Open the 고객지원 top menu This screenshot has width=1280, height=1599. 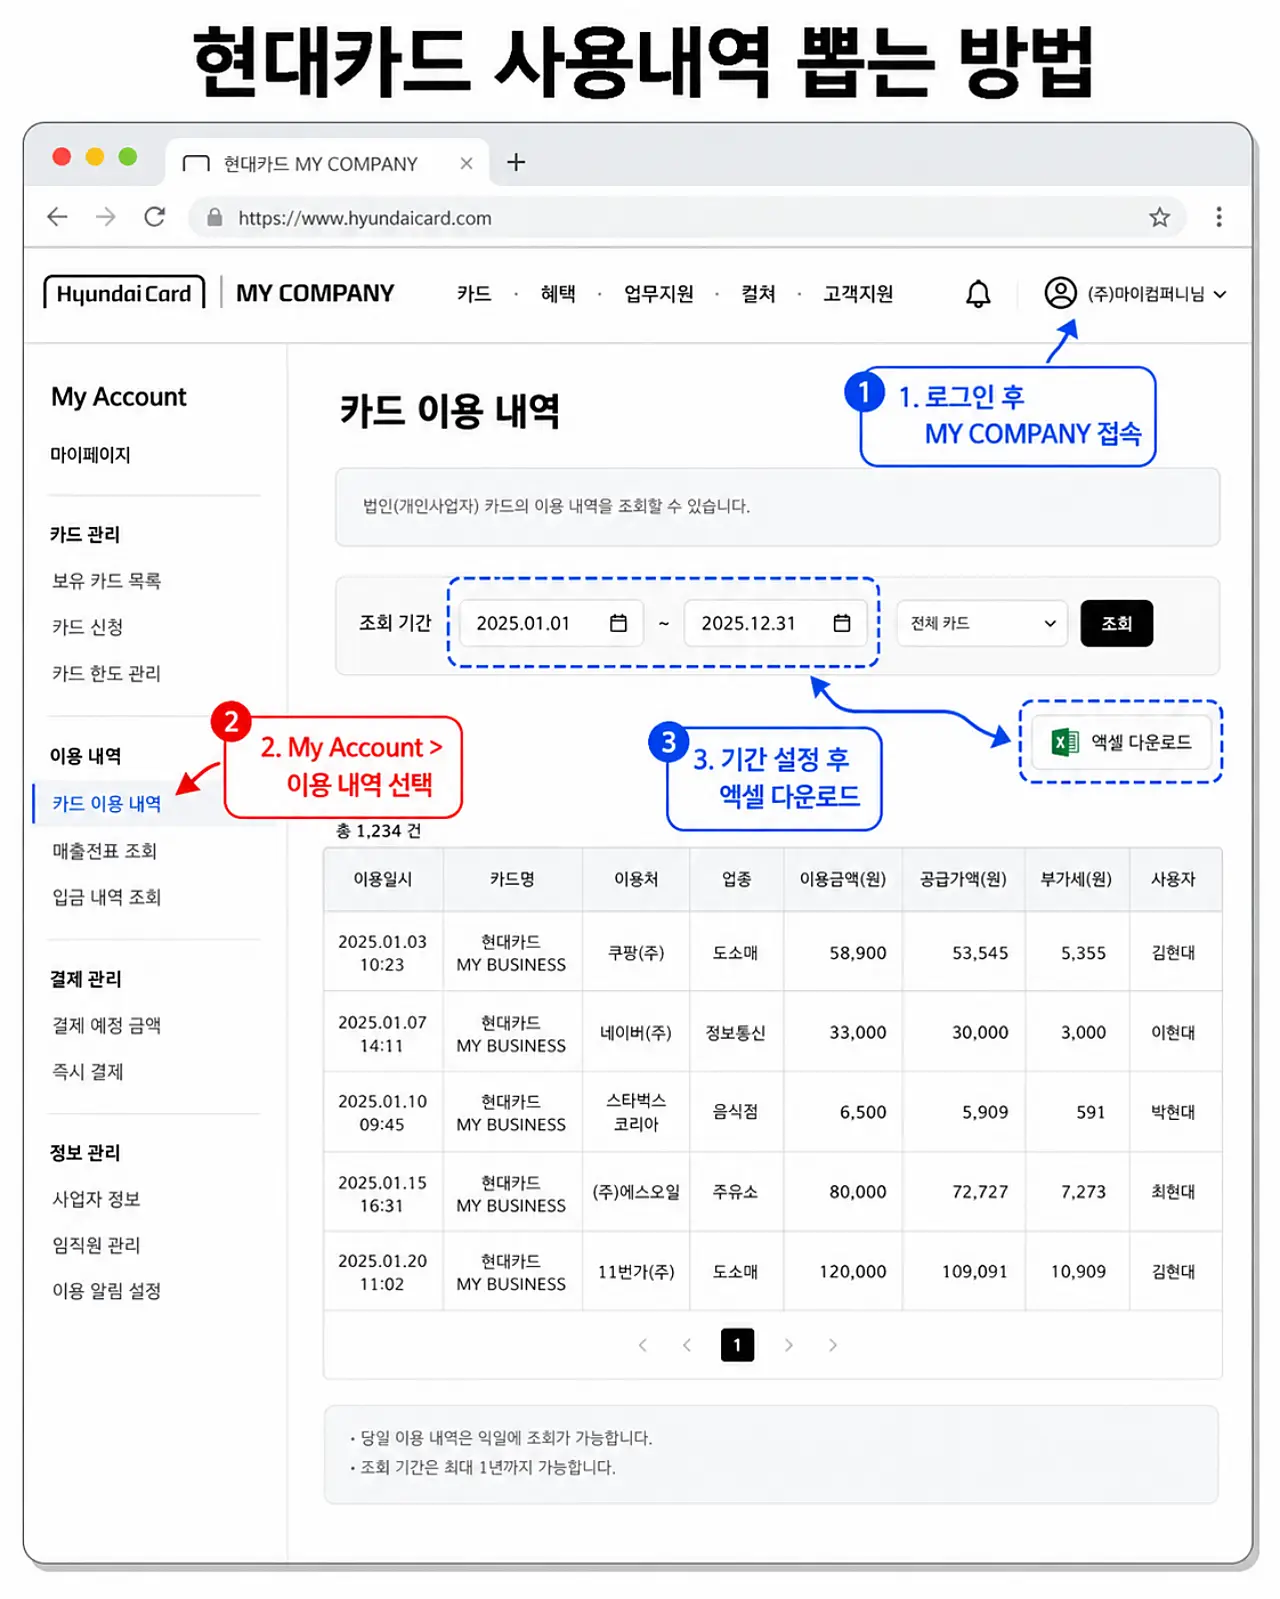coord(858,293)
